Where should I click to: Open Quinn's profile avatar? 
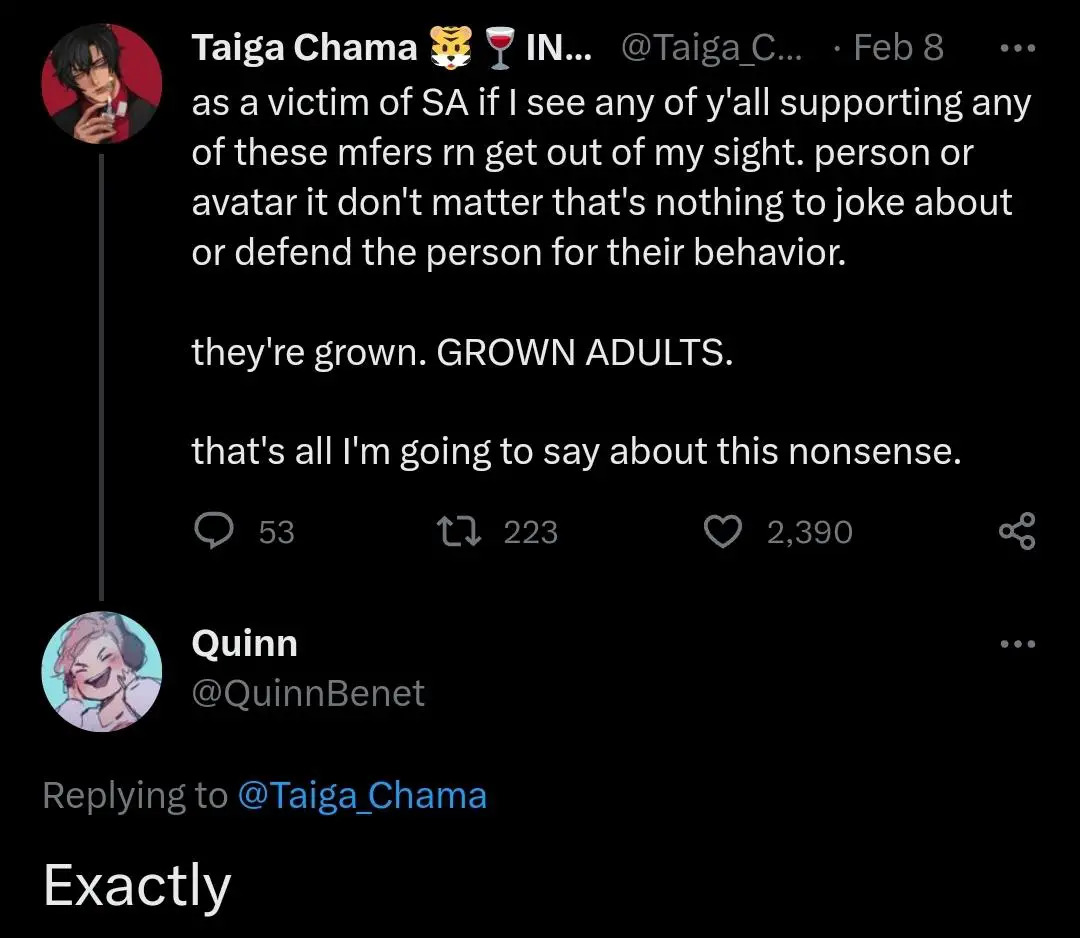[102, 671]
